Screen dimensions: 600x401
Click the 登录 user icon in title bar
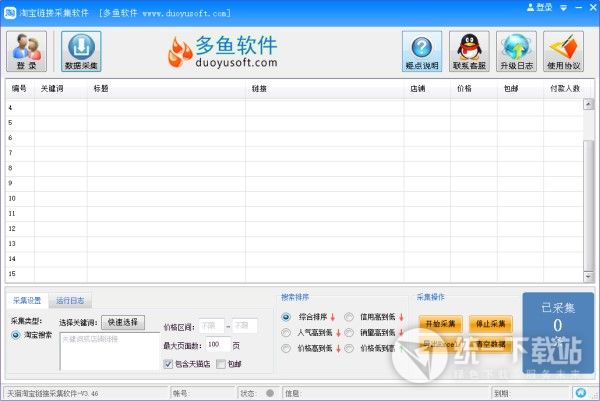[540, 7]
